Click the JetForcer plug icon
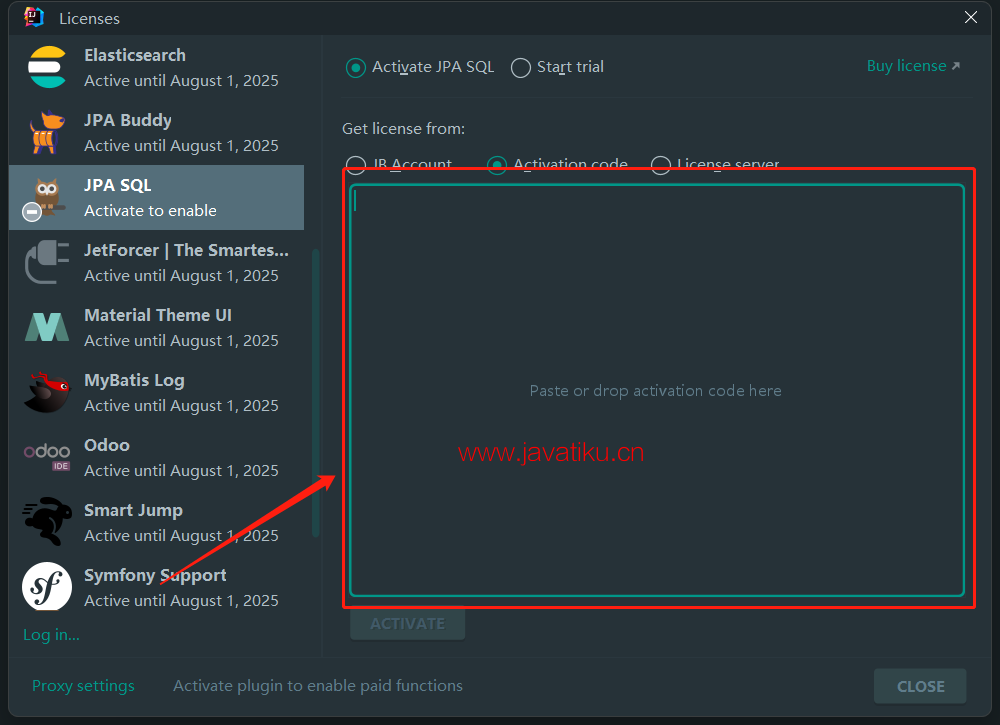The image size is (1000, 725). (47, 263)
